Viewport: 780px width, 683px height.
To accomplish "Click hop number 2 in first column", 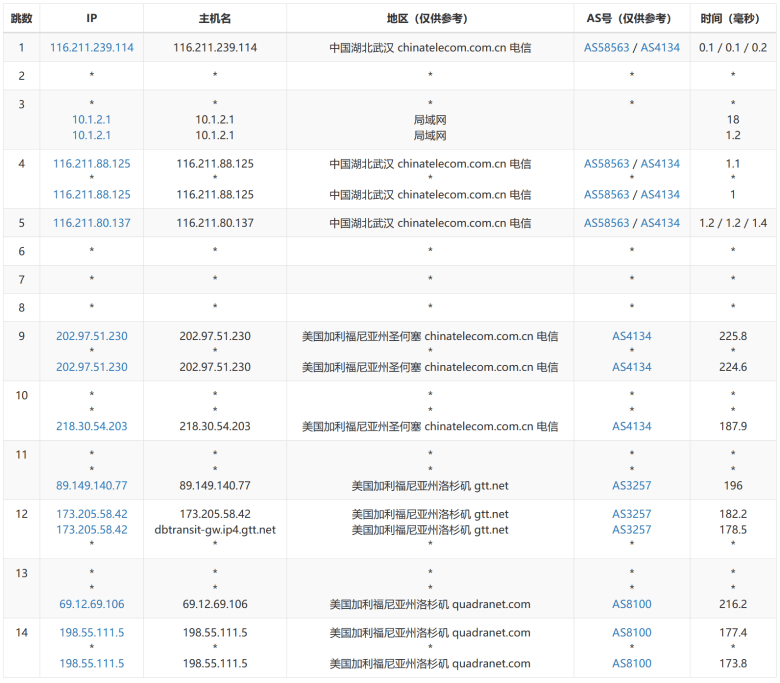I will [x=21, y=76].
